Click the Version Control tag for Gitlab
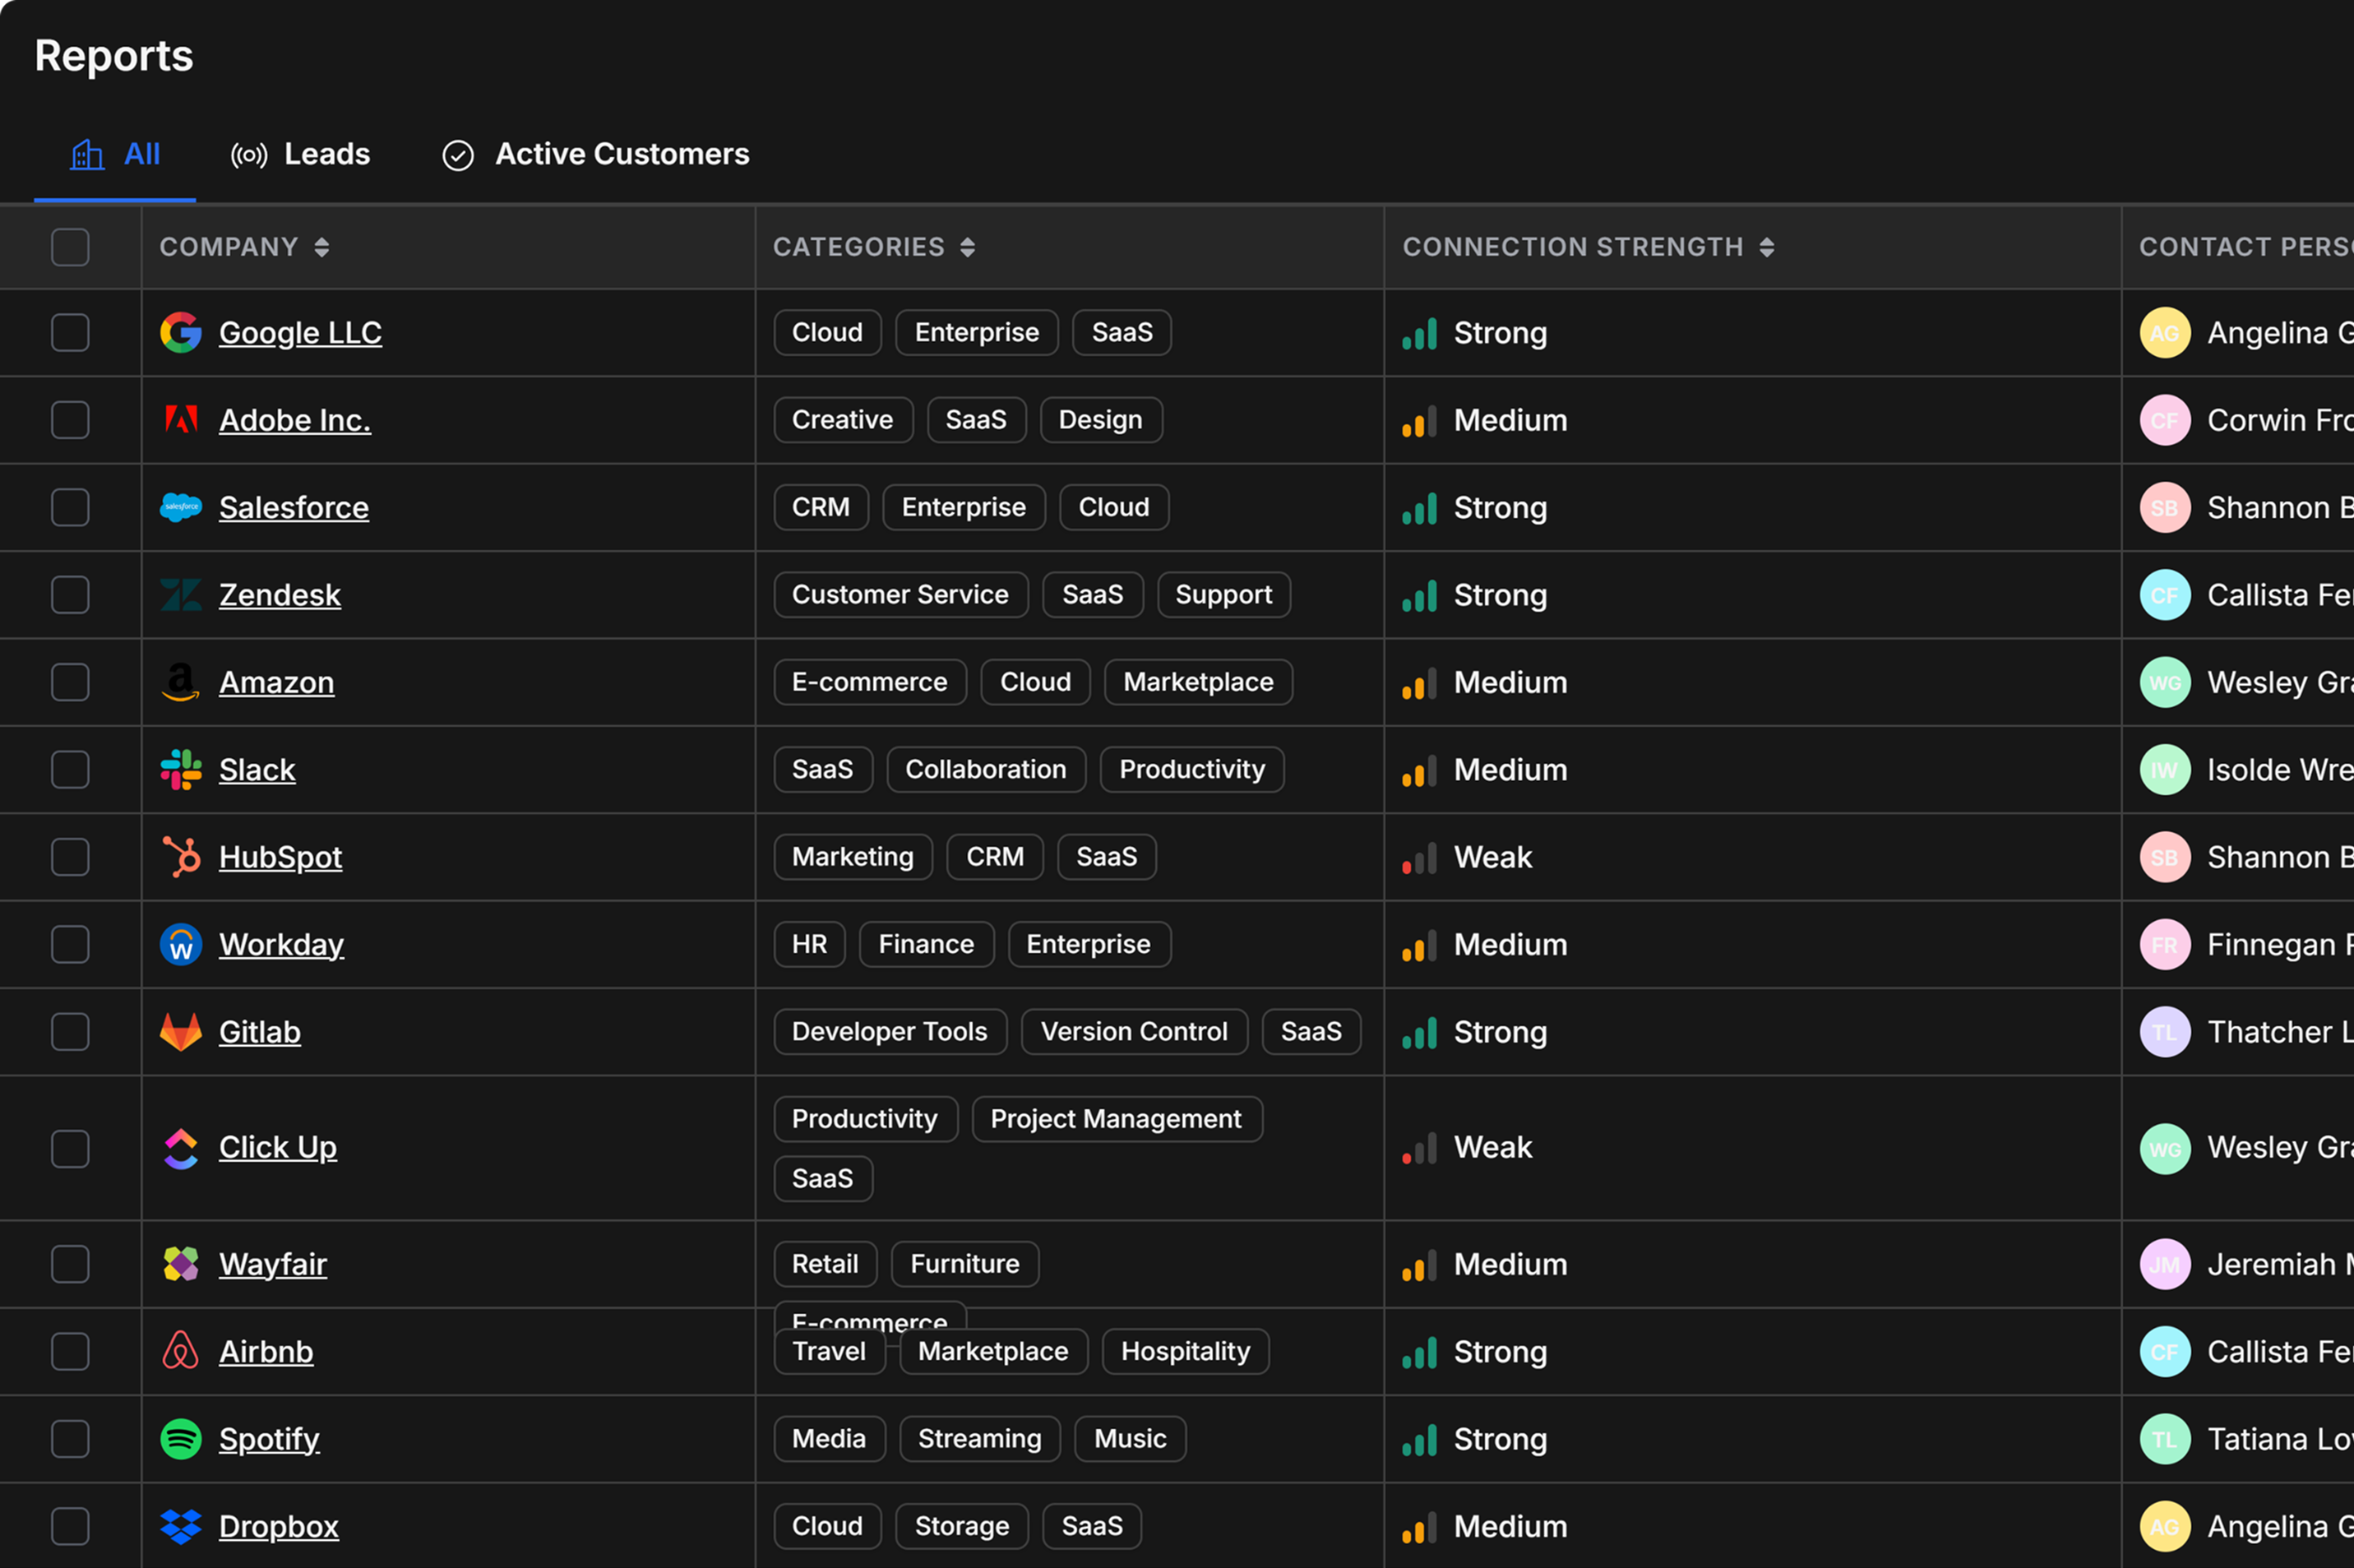The width and height of the screenshot is (2354, 1568). coord(1134,1032)
